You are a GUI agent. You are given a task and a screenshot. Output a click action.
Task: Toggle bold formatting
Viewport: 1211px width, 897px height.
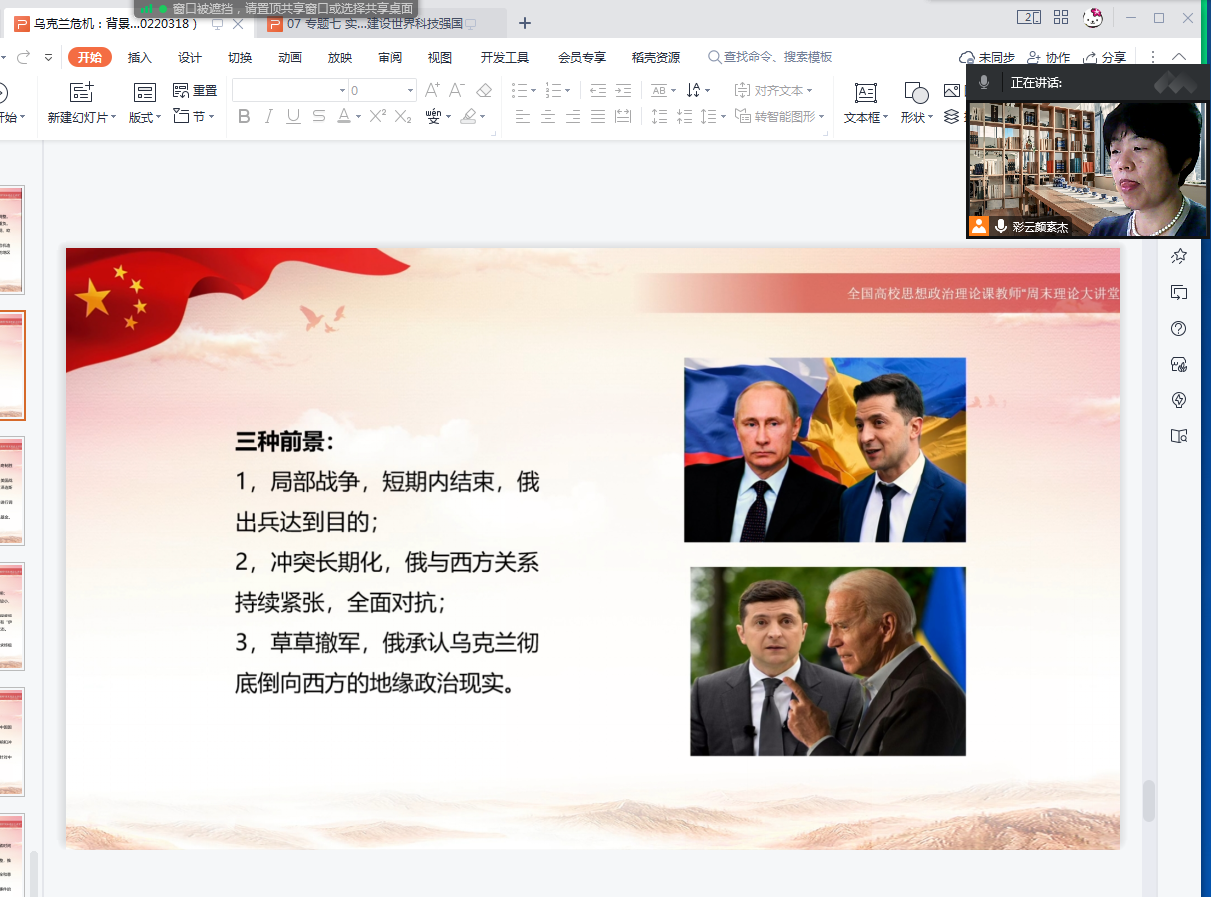[244, 117]
